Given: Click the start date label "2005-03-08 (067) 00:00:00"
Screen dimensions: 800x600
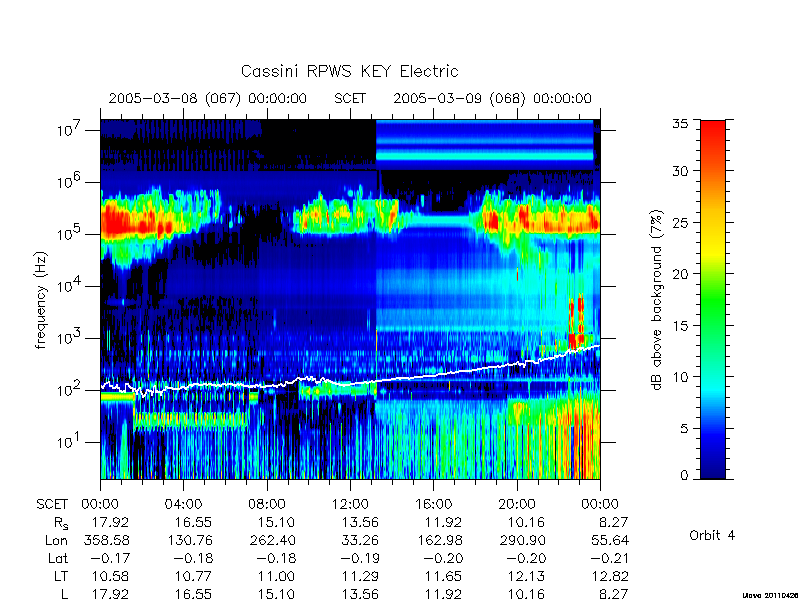Looking at the screenshot, I should click(x=208, y=98).
